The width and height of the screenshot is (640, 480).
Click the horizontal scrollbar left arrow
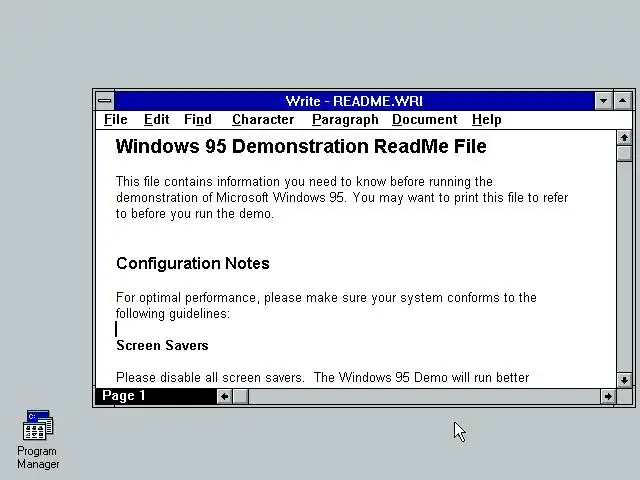(224, 396)
